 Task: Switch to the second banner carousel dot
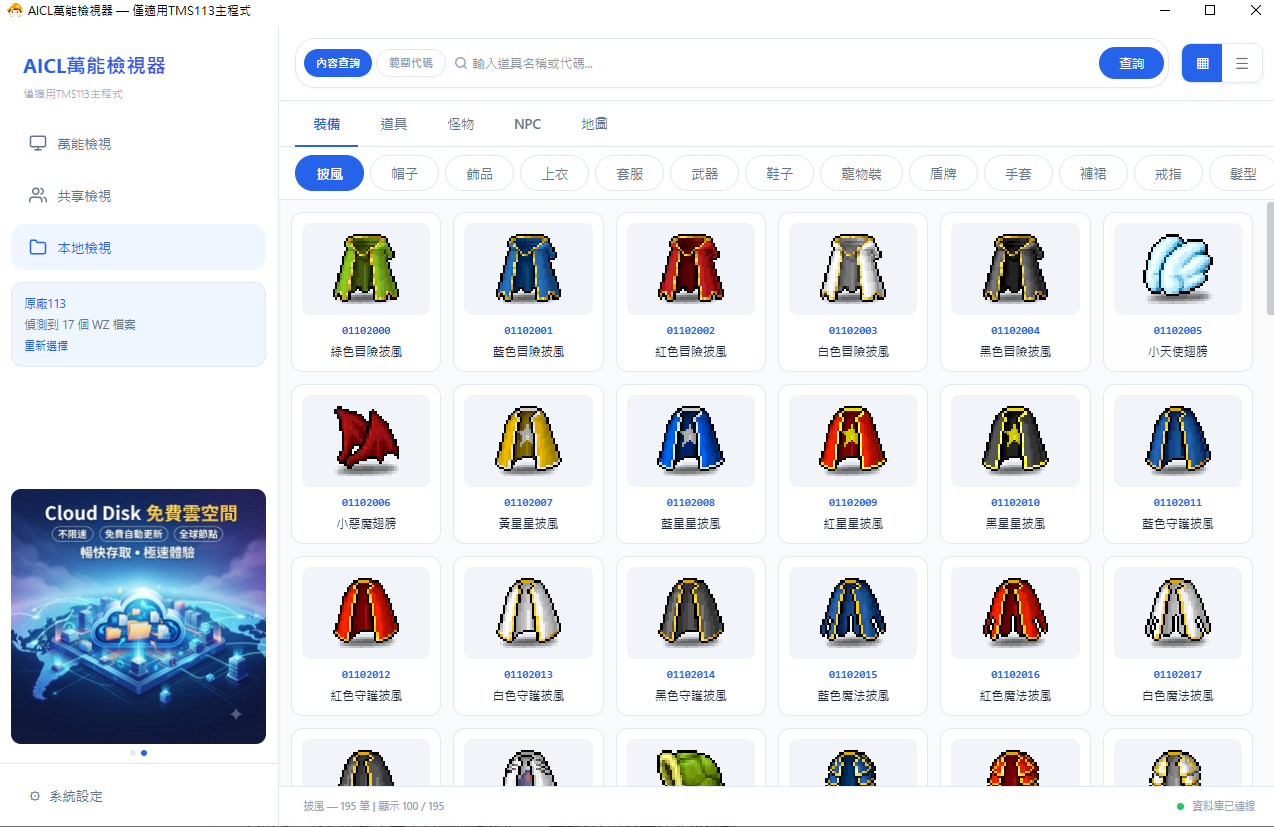pyautogui.click(x=144, y=753)
